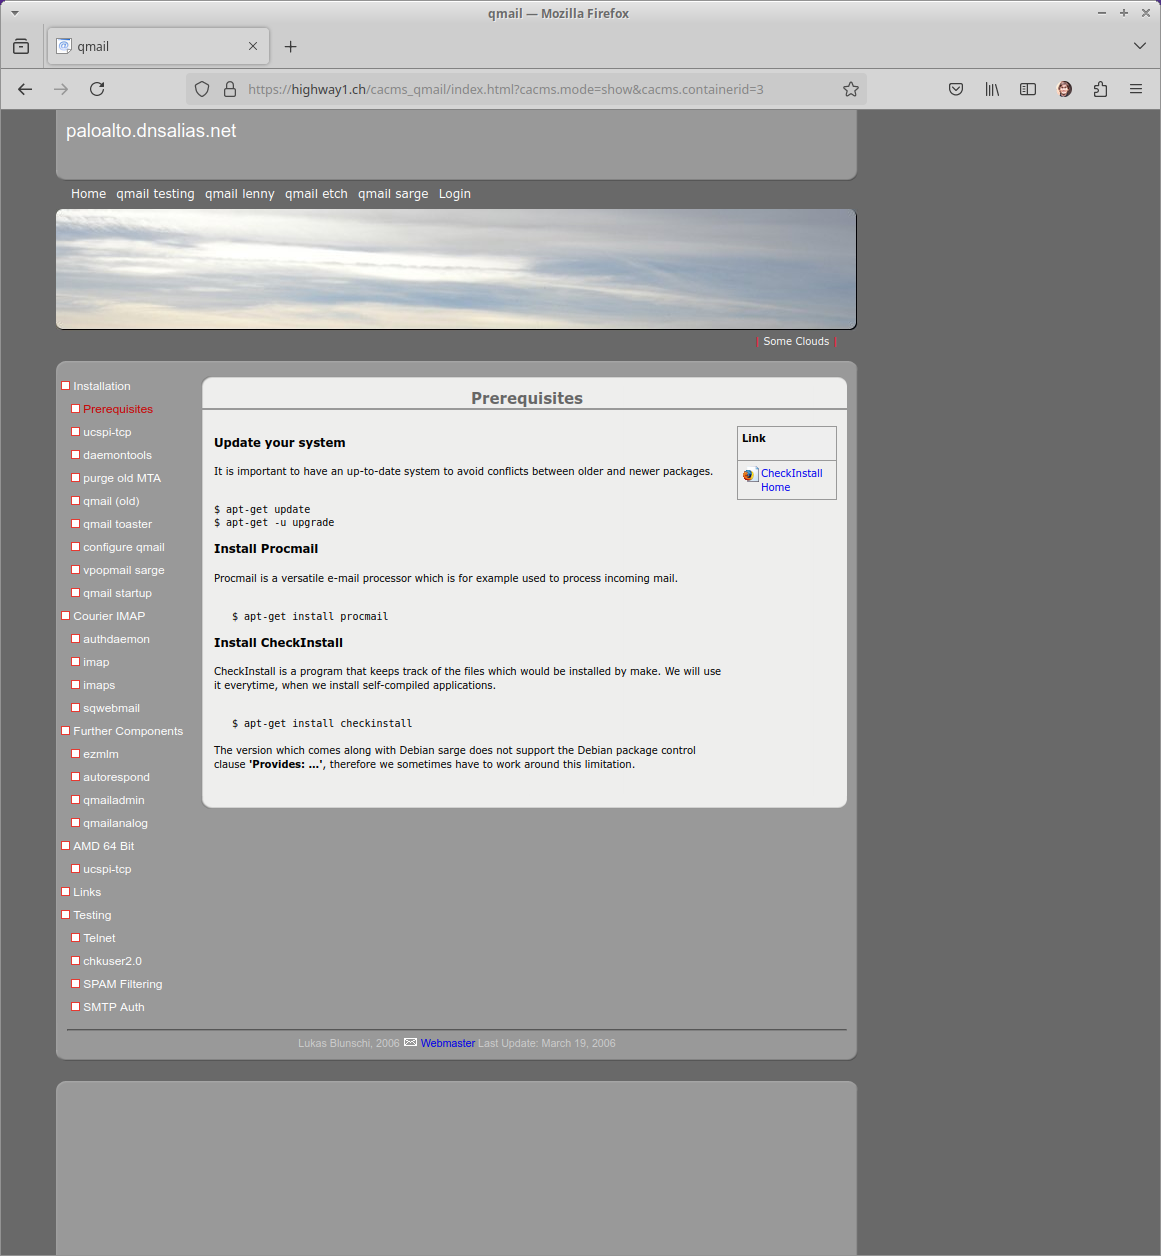The height and width of the screenshot is (1256, 1161).
Task: Click the clouds banner image
Action: (x=456, y=269)
